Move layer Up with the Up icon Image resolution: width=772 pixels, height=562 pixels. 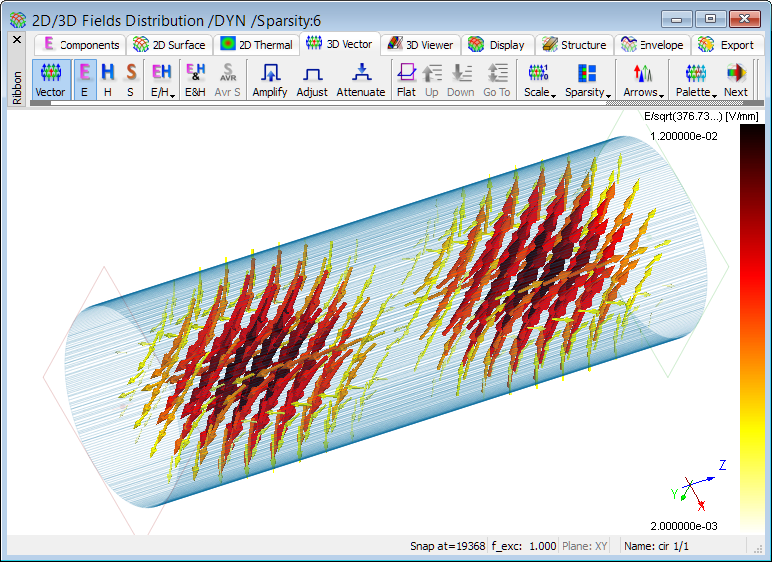coord(432,80)
